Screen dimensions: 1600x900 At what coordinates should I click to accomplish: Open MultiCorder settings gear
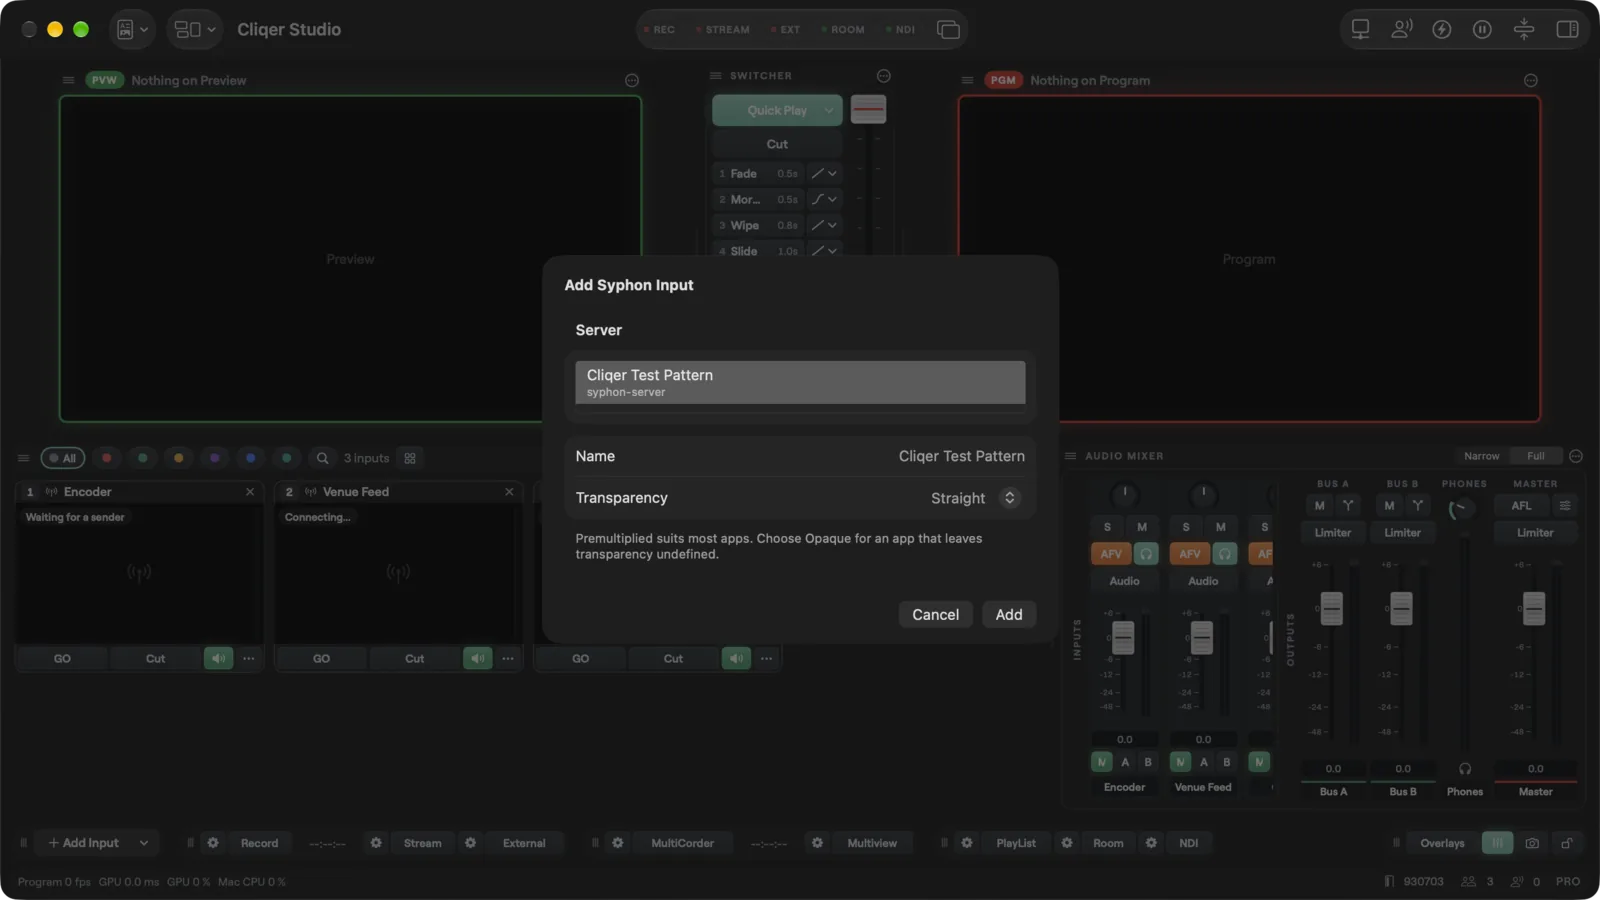coord(618,843)
